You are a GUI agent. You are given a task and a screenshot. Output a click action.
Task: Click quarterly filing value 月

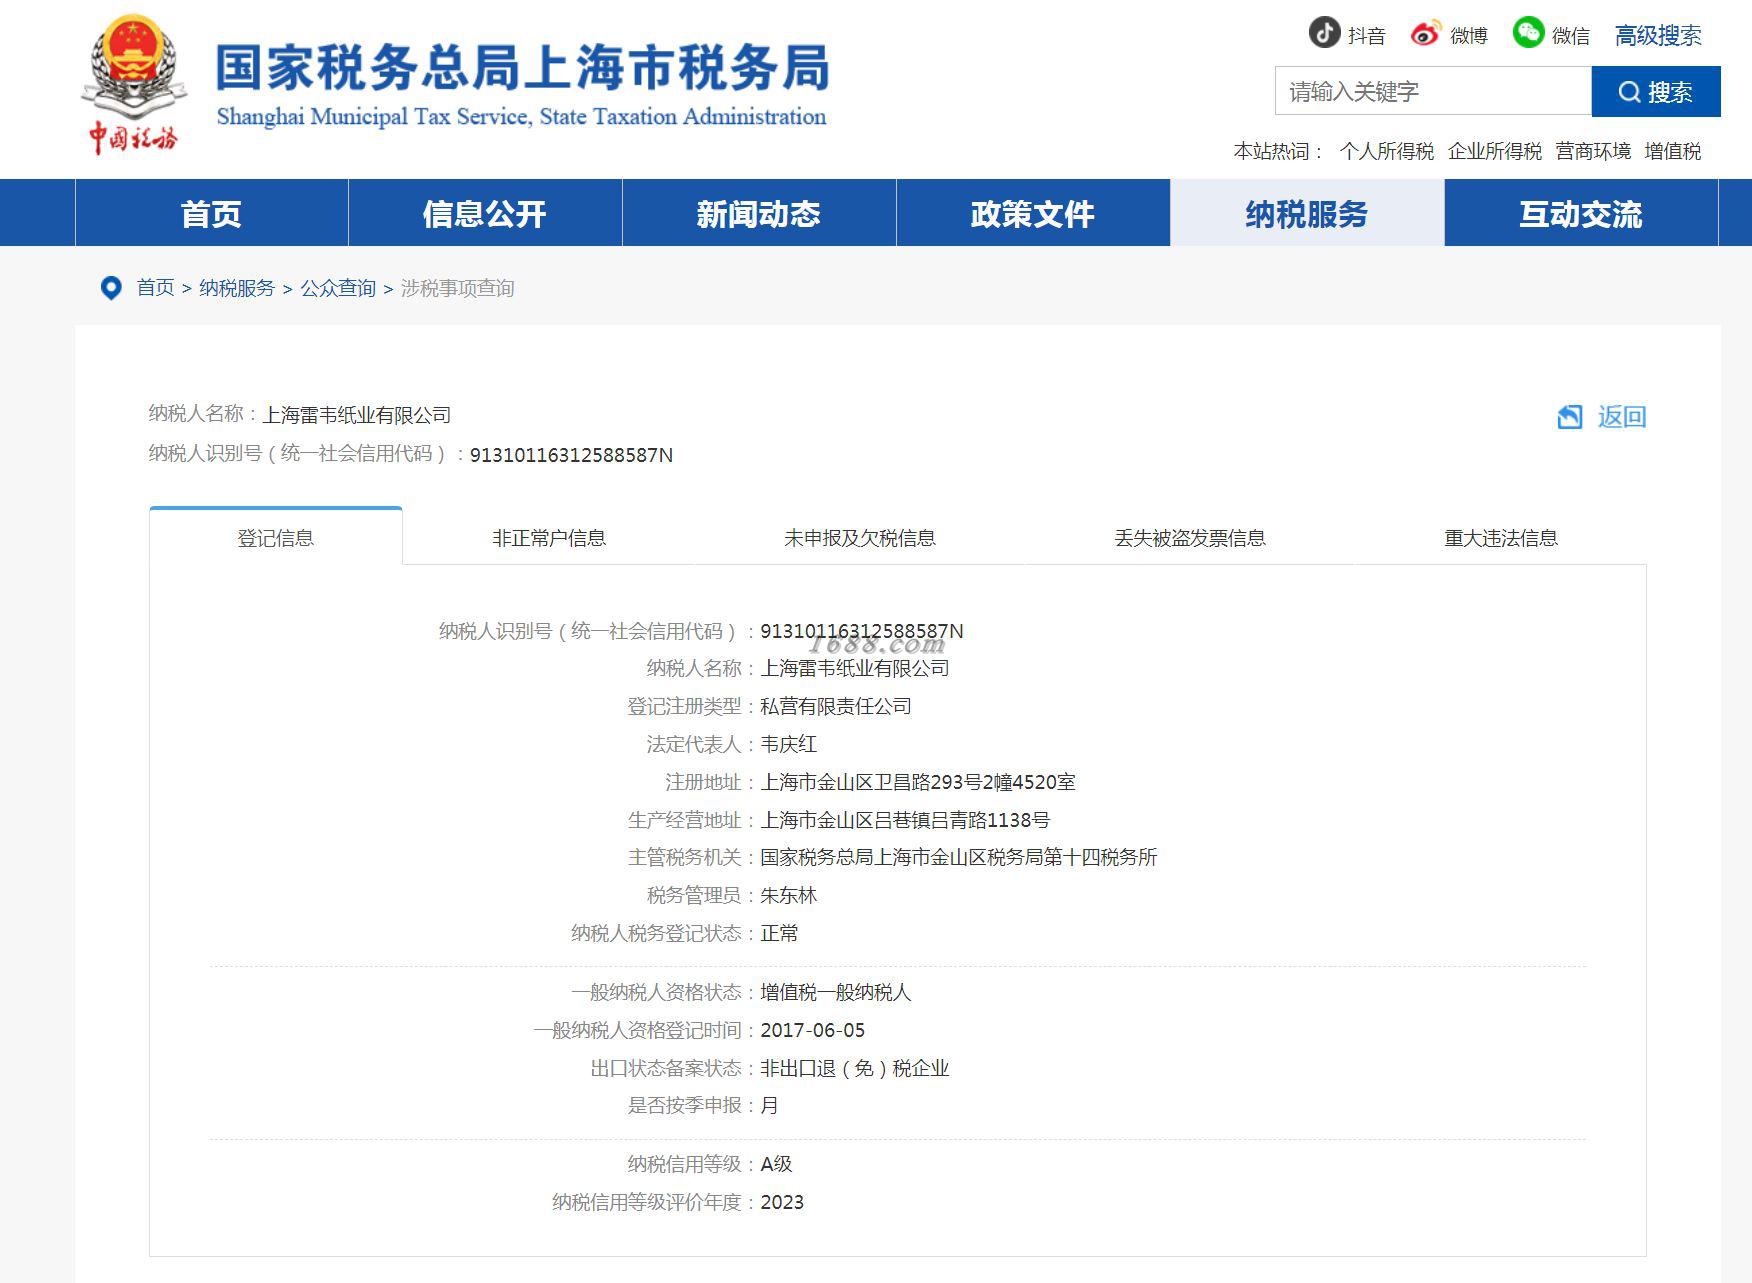click(769, 1105)
